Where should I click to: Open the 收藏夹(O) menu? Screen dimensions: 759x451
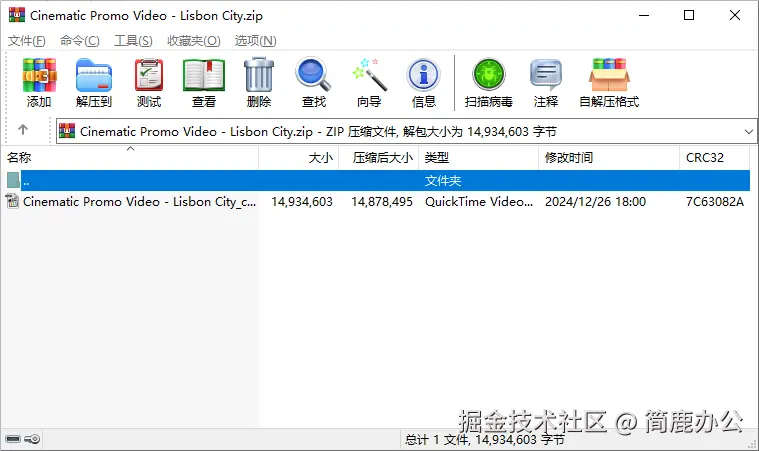tap(194, 41)
